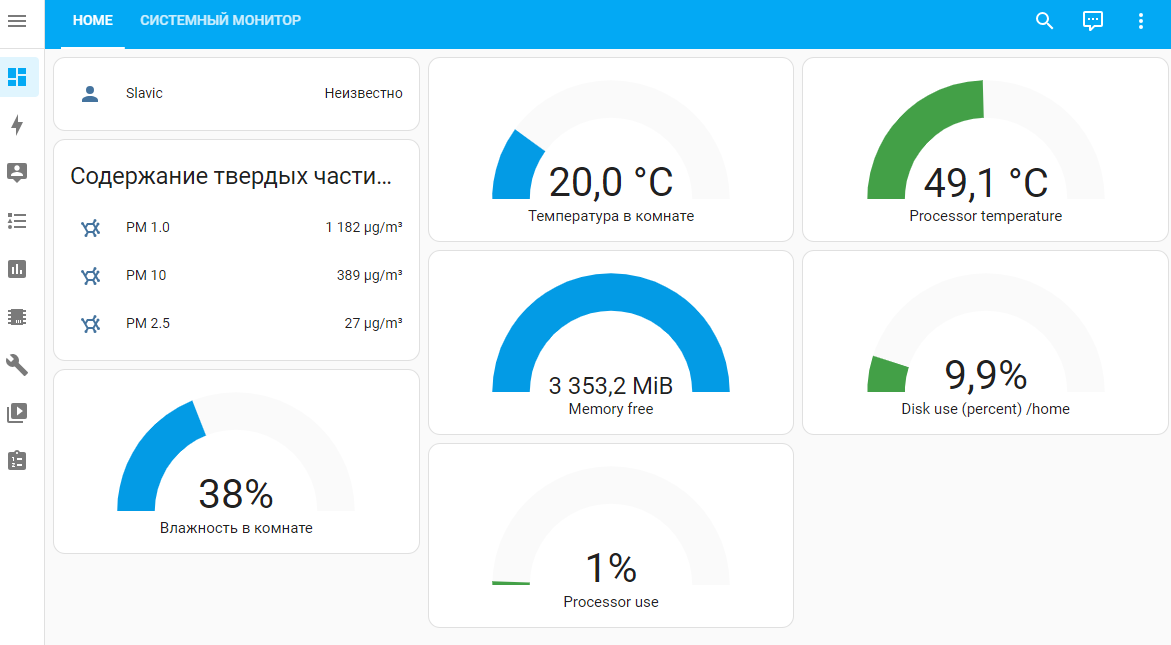Open the hamburger sidebar menu
Viewport: 1171px width, 645px height.
(x=17, y=21)
